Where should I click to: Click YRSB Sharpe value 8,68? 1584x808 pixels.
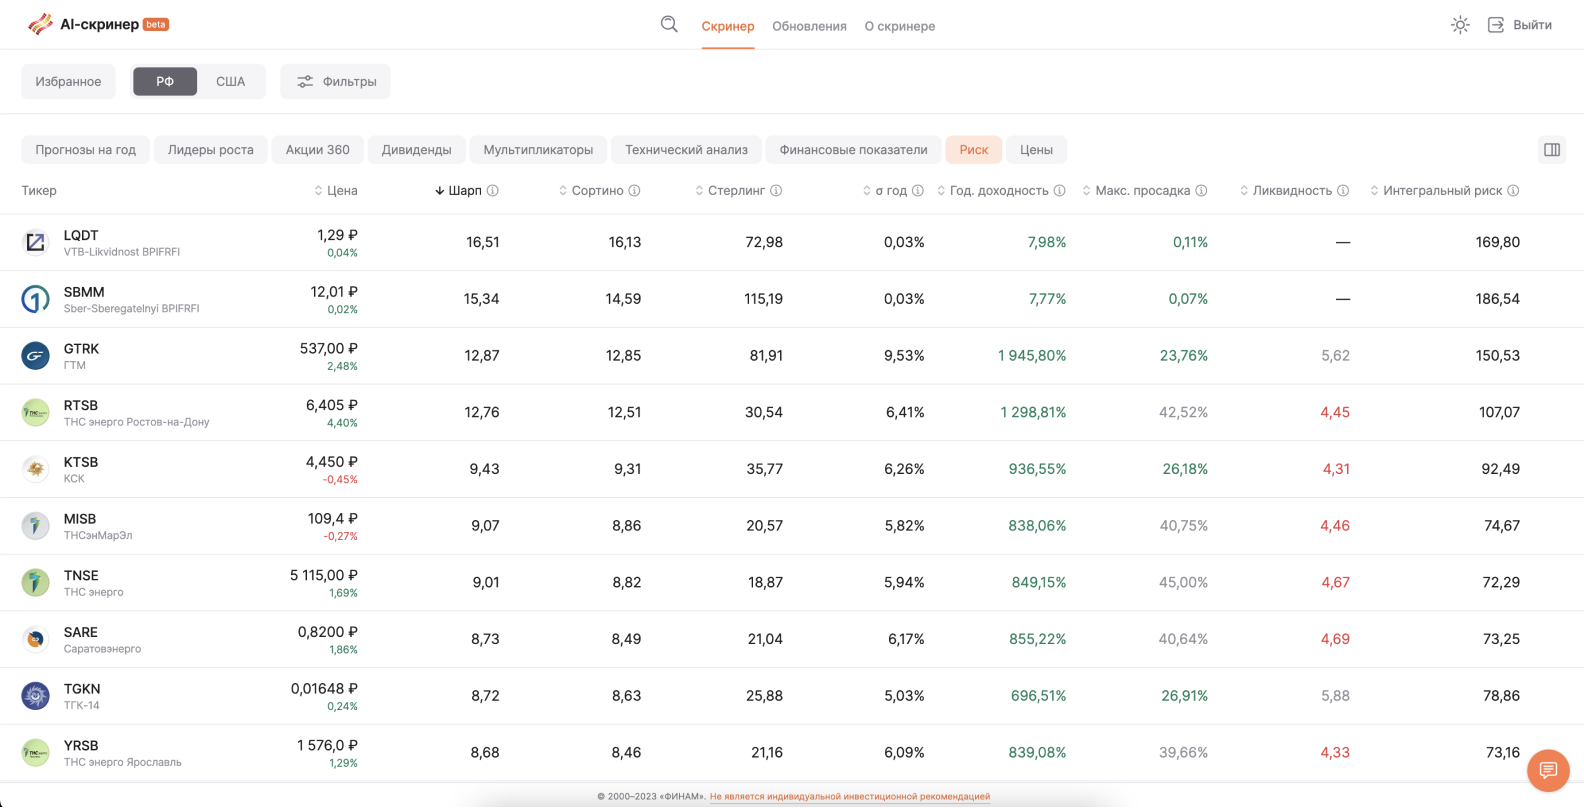click(485, 752)
